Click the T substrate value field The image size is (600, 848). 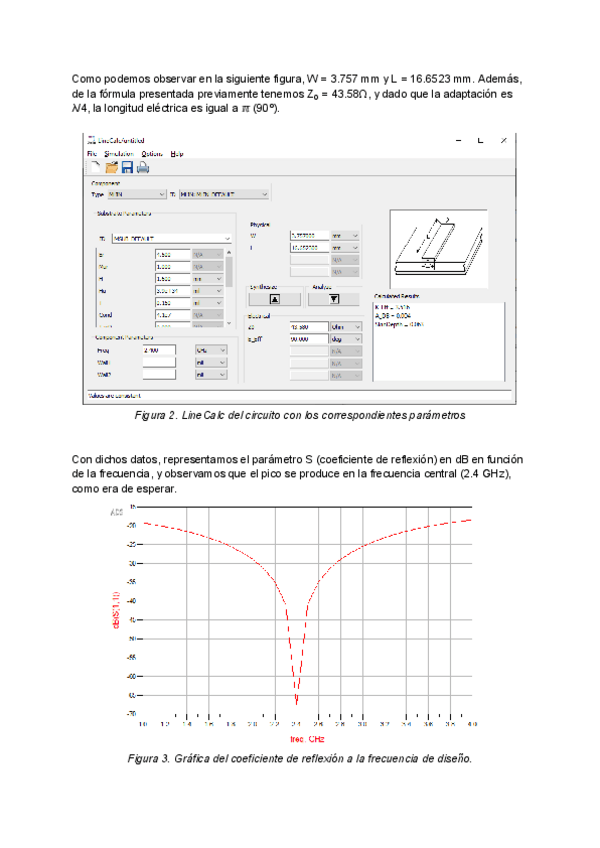click(173, 303)
